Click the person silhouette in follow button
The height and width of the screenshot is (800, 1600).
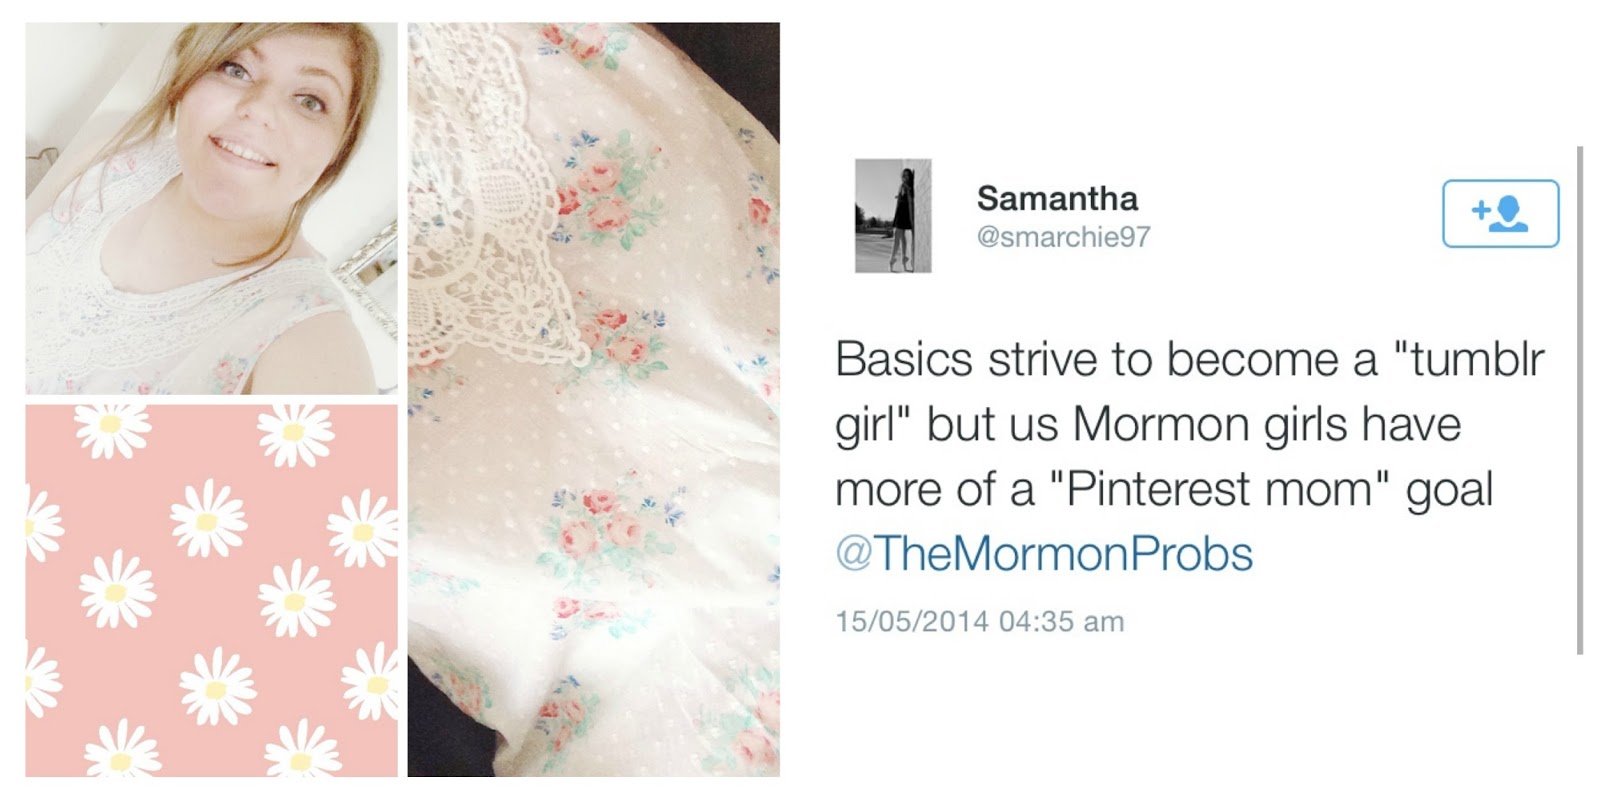pos(1509,213)
